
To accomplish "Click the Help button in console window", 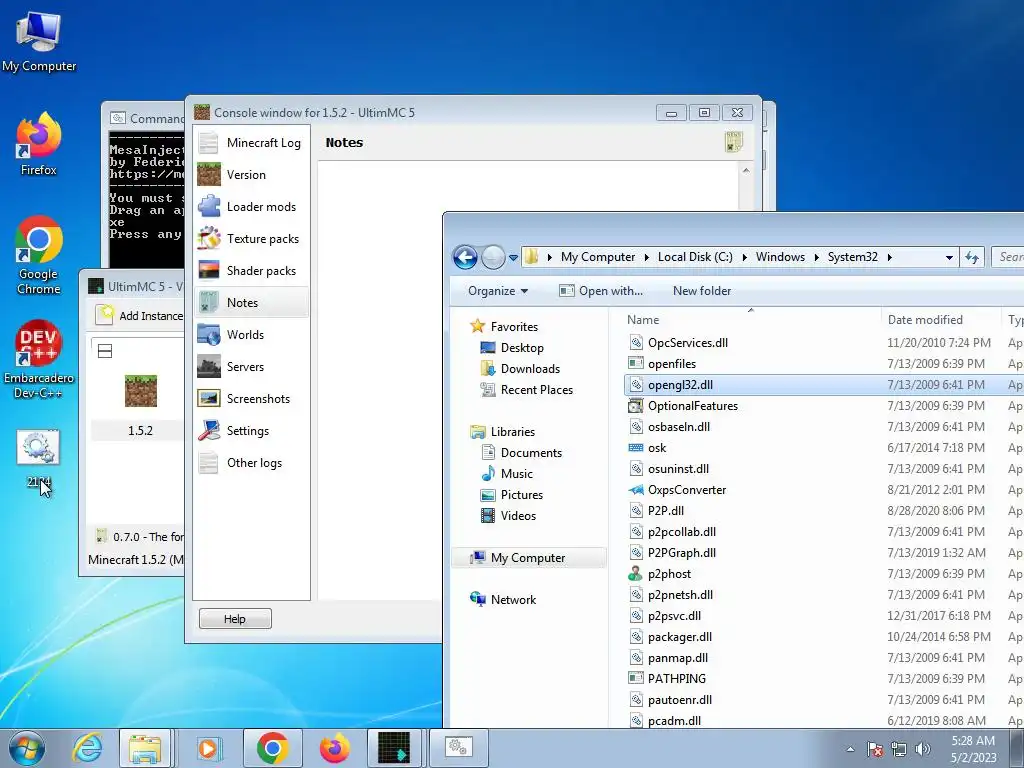I will (235, 618).
